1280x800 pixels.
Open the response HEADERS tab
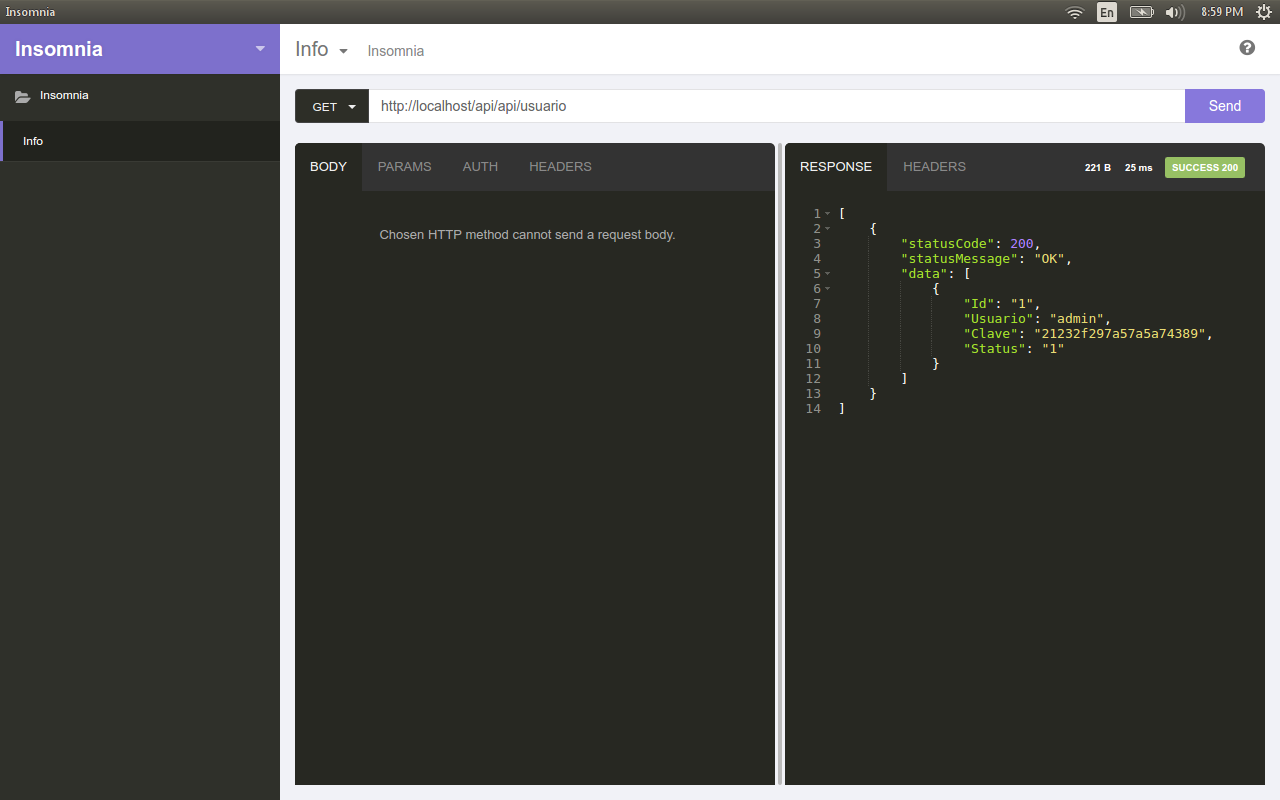point(934,166)
